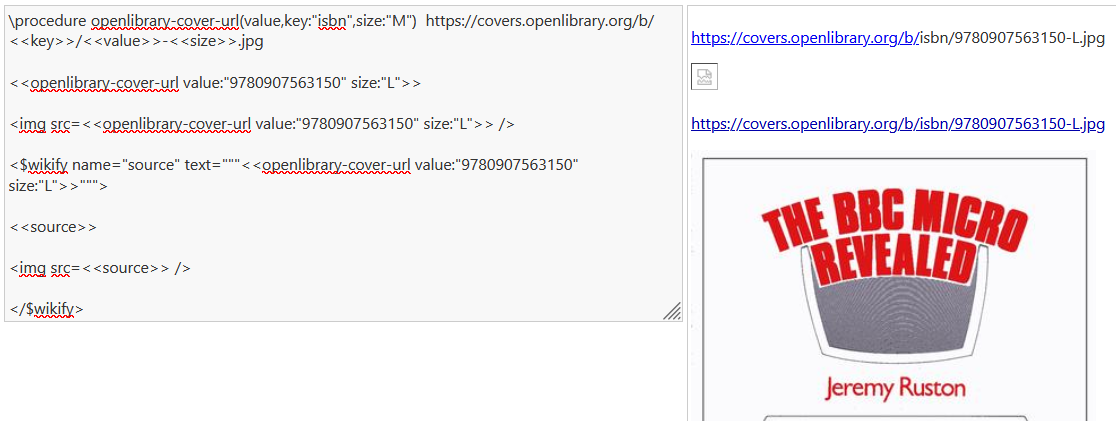
Task: Place cursor on the standalone <<source>> line
Action: [x=53, y=227]
